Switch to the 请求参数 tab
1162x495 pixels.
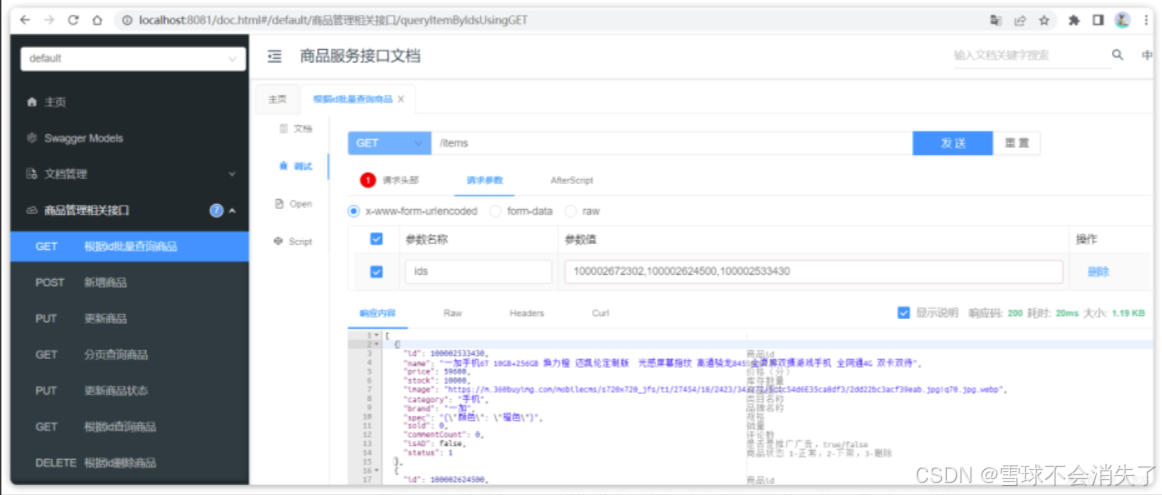485,180
